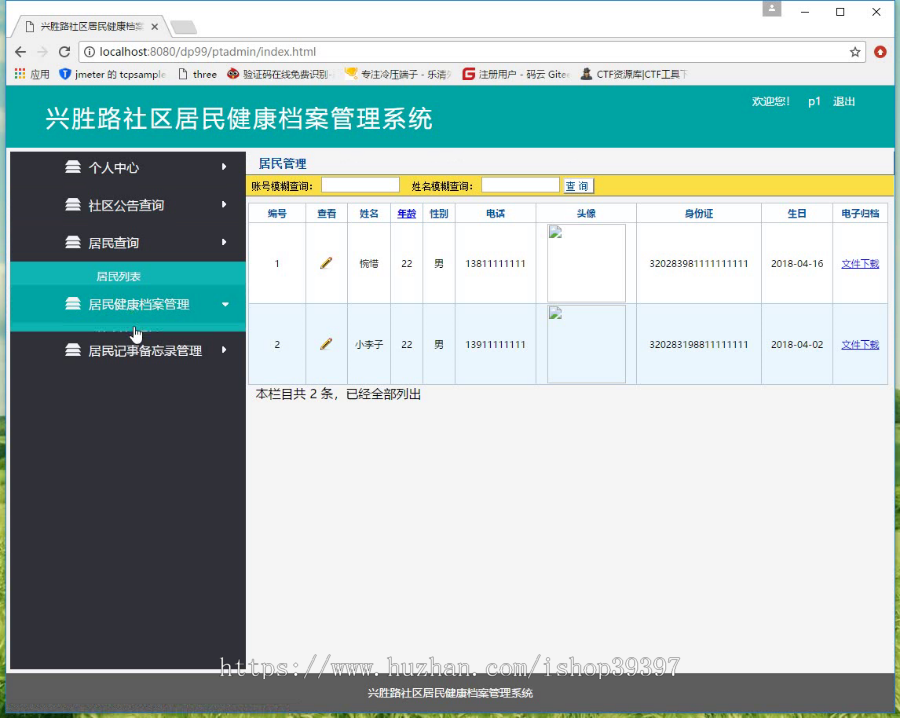Open the Chrome user profile icon

coord(771,9)
